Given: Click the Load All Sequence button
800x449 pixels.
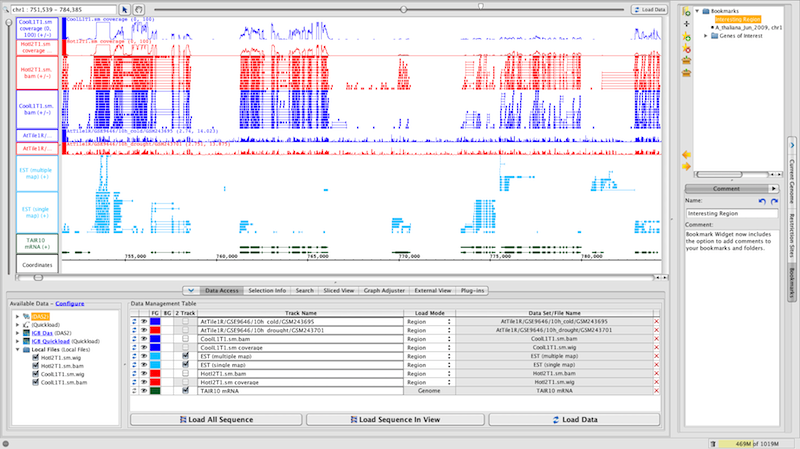Looking at the screenshot, I should [216, 419].
